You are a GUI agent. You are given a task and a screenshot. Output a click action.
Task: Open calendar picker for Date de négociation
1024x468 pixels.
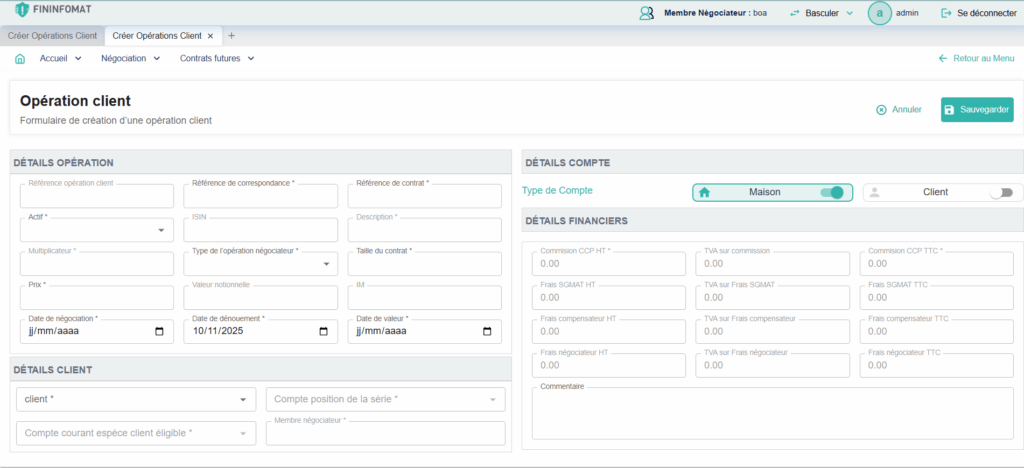159,331
